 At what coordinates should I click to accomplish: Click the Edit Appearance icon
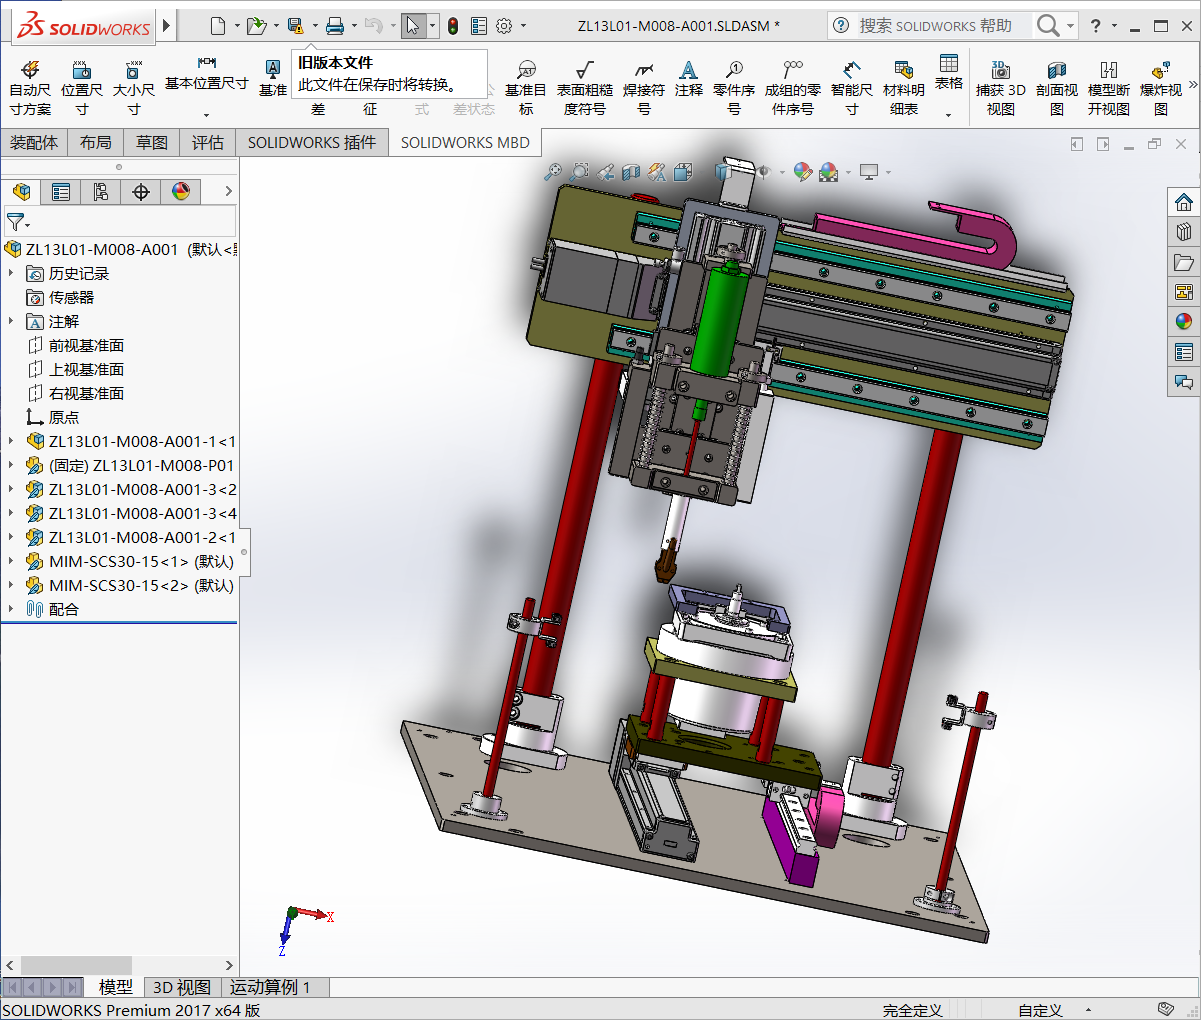pyautogui.click(x=802, y=172)
